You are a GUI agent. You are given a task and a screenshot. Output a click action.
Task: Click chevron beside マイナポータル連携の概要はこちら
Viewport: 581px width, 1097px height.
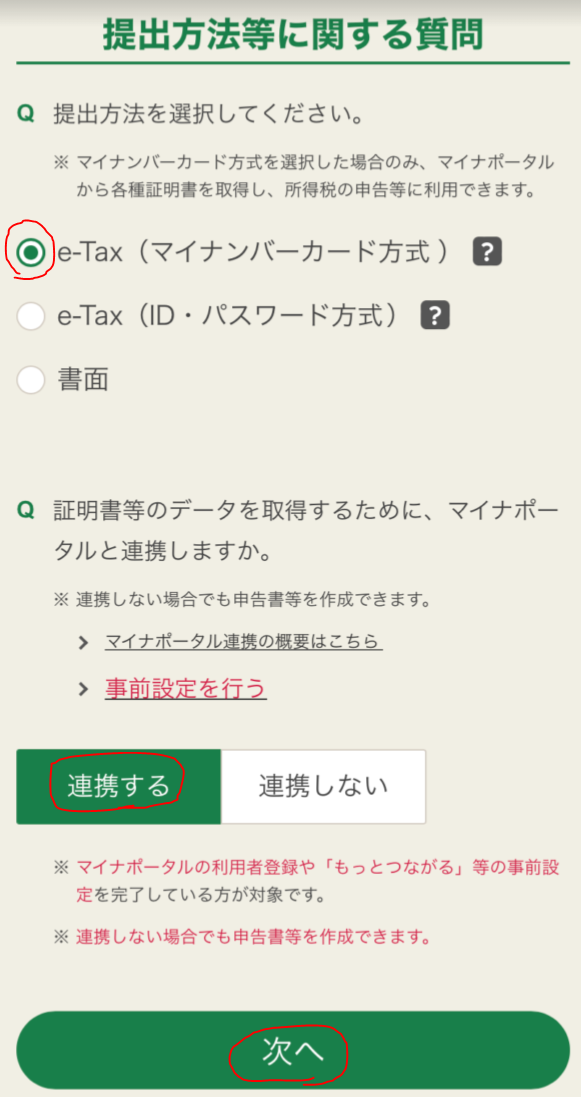[x=83, y=642]
